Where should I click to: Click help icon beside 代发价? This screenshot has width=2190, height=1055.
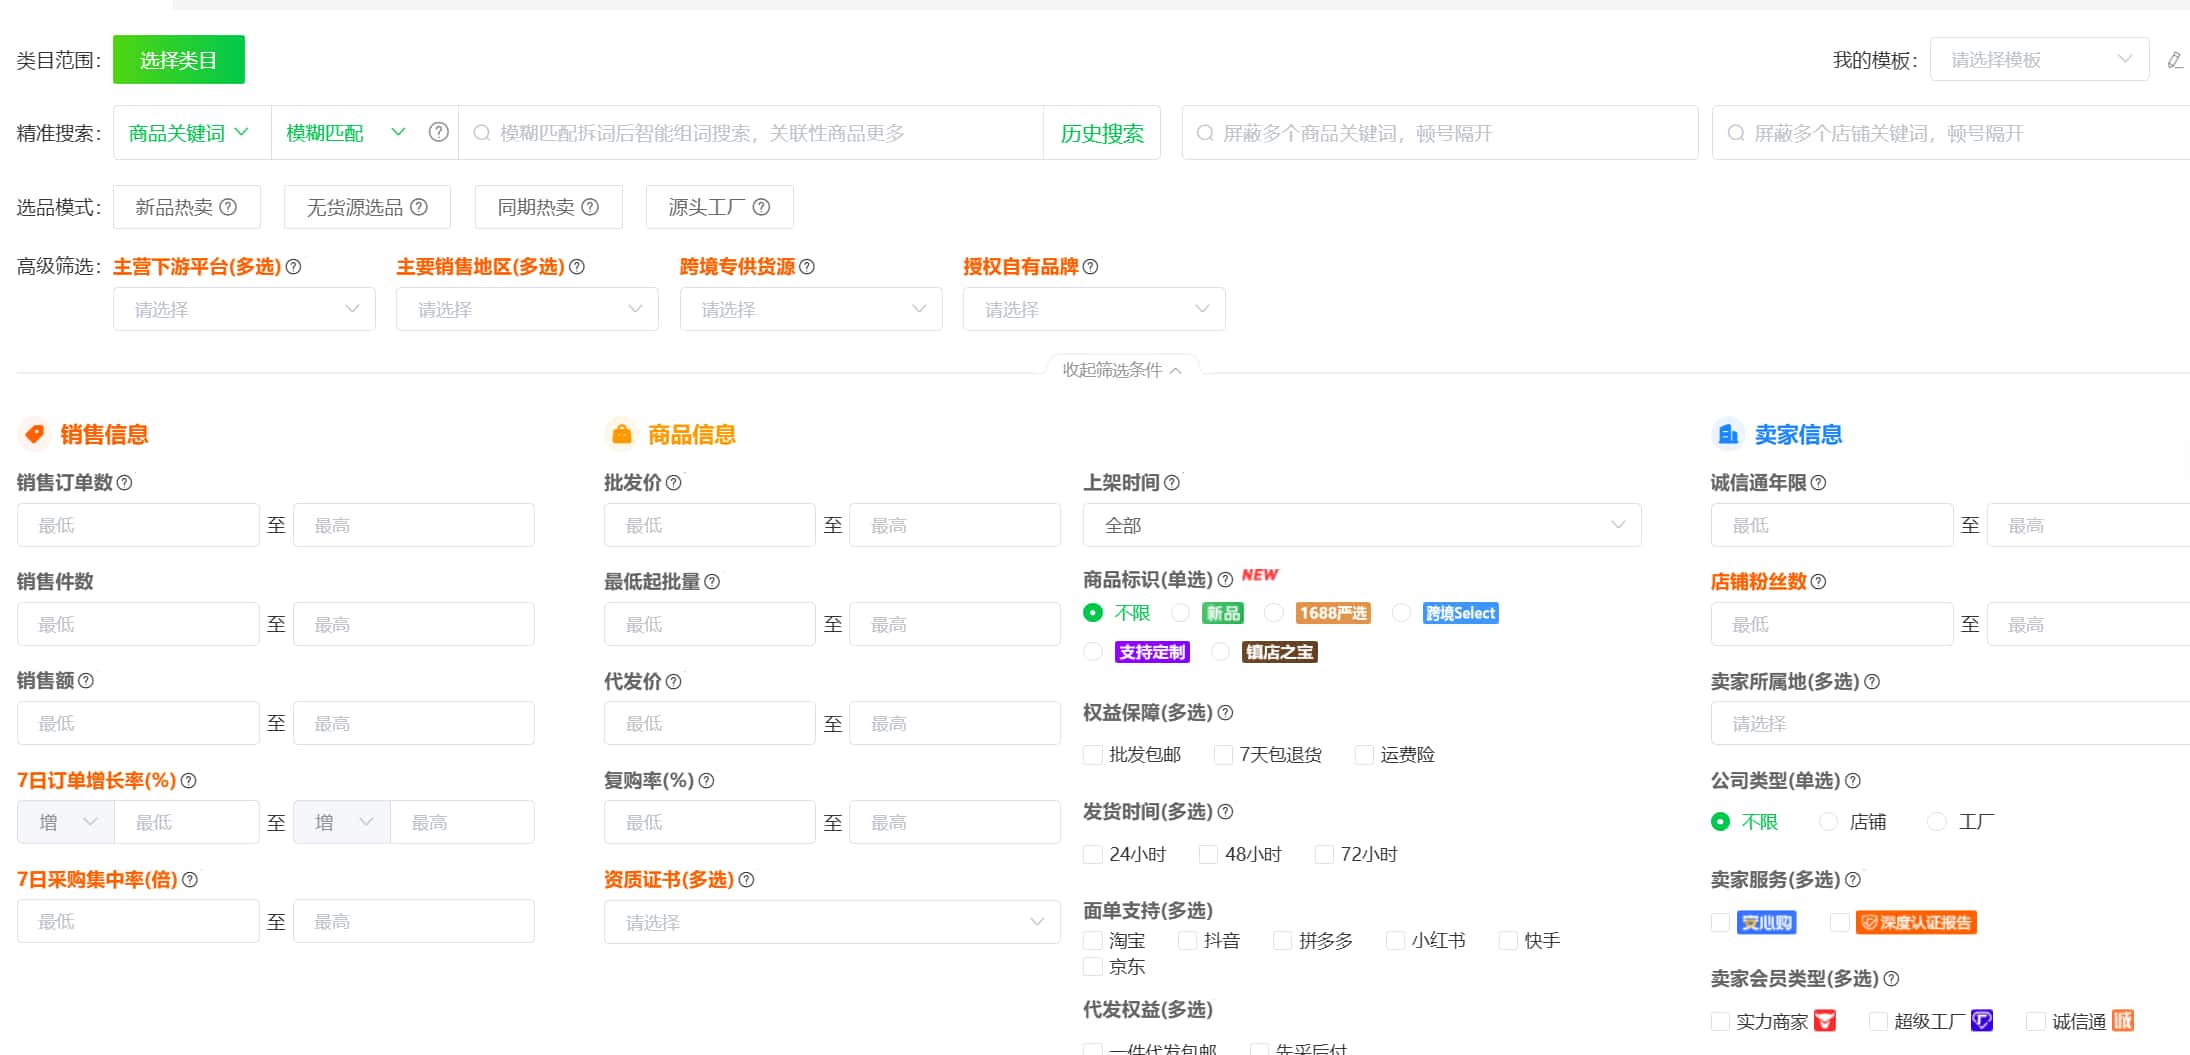pyautogui.click(x=674, y=682)
